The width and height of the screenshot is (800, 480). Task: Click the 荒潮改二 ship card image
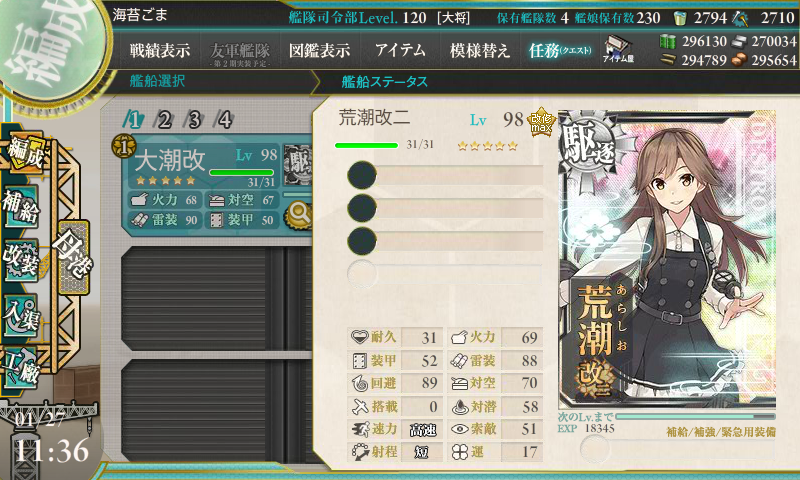(667, 259)
